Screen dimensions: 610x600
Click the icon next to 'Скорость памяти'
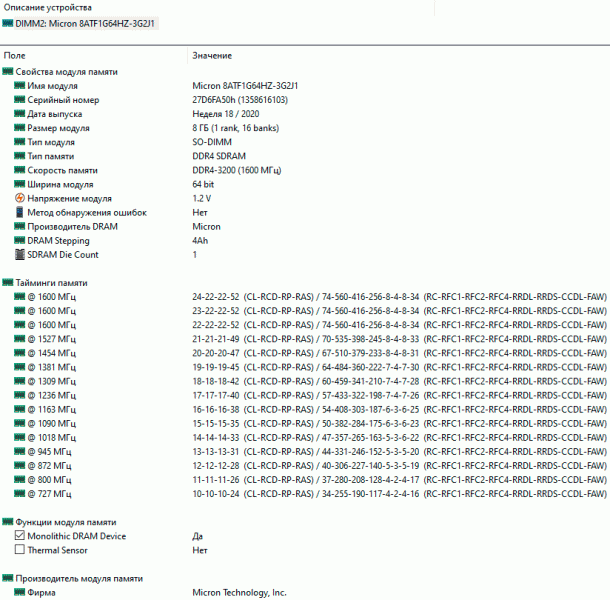(19, 170)
